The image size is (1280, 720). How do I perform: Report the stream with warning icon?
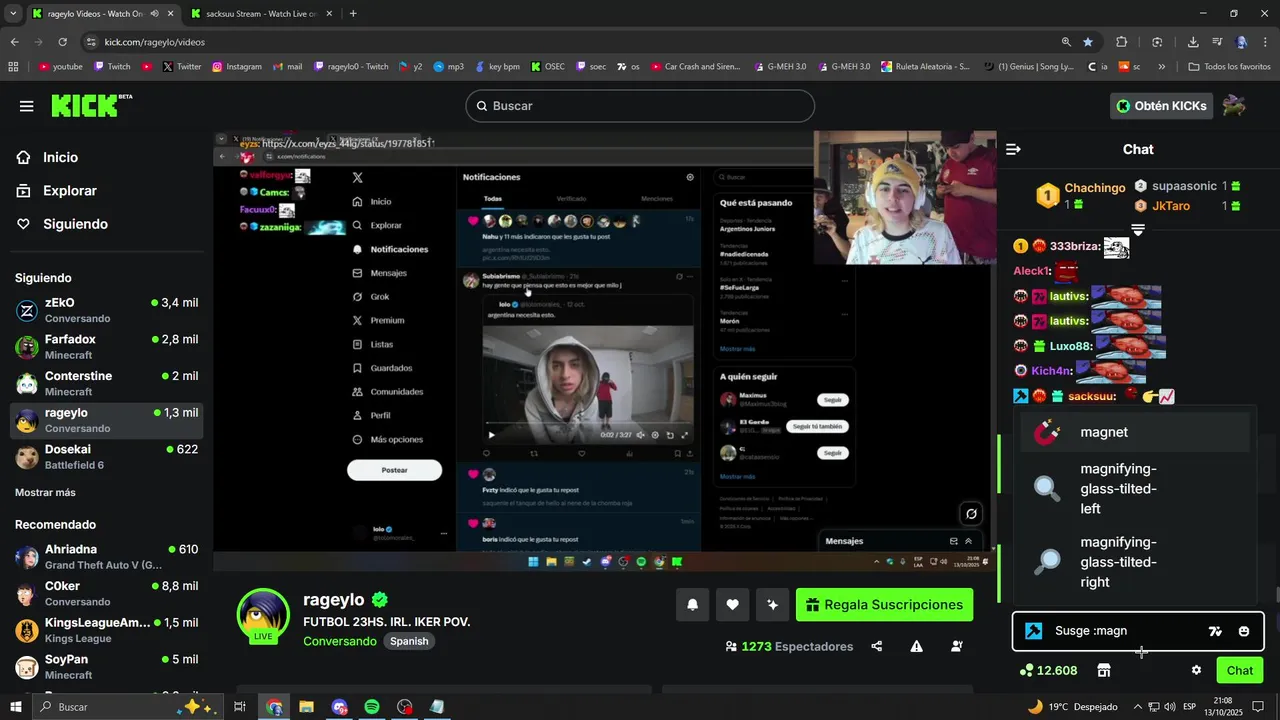coord(916,647)
